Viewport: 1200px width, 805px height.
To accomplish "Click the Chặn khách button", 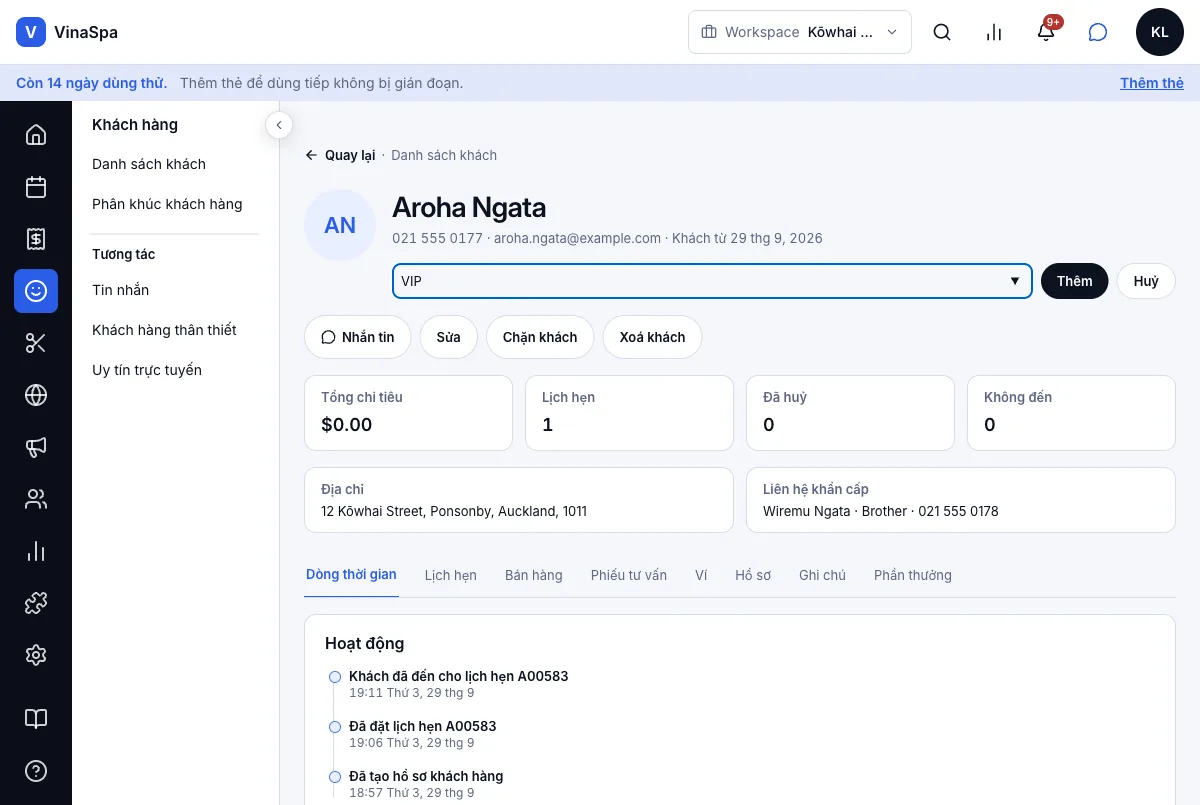I will [x=540, y=337].
